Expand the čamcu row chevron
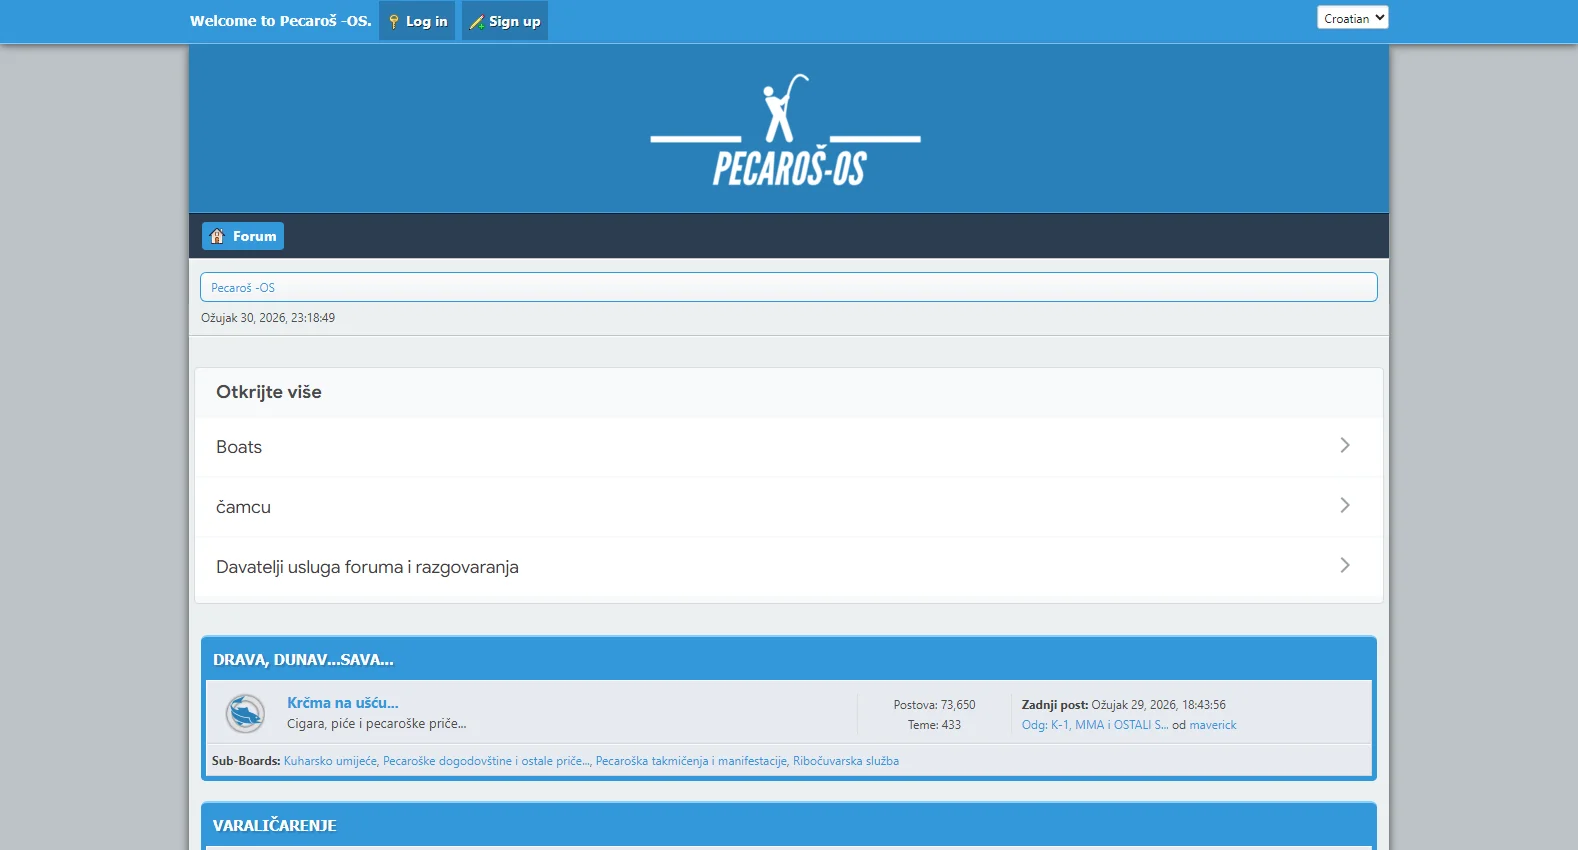Image resolution: width=1578 pixels, height=850 pixels. point(1345,505)
